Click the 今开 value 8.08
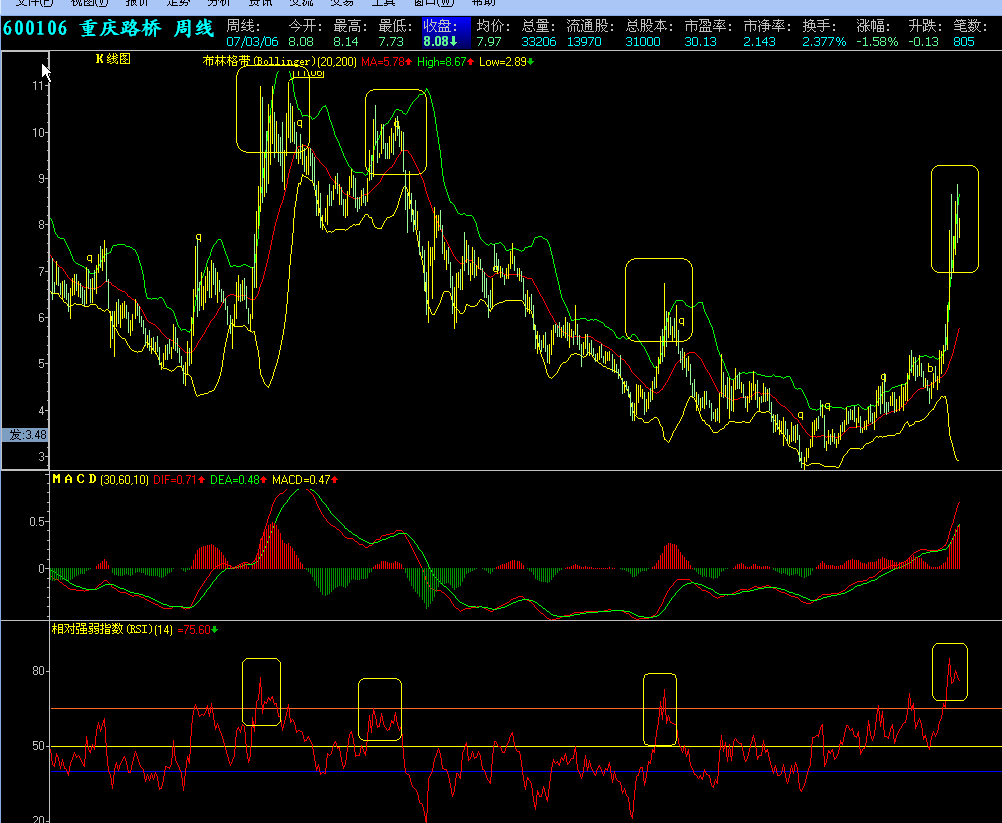 pyautogui.click(x=301, y=42)
